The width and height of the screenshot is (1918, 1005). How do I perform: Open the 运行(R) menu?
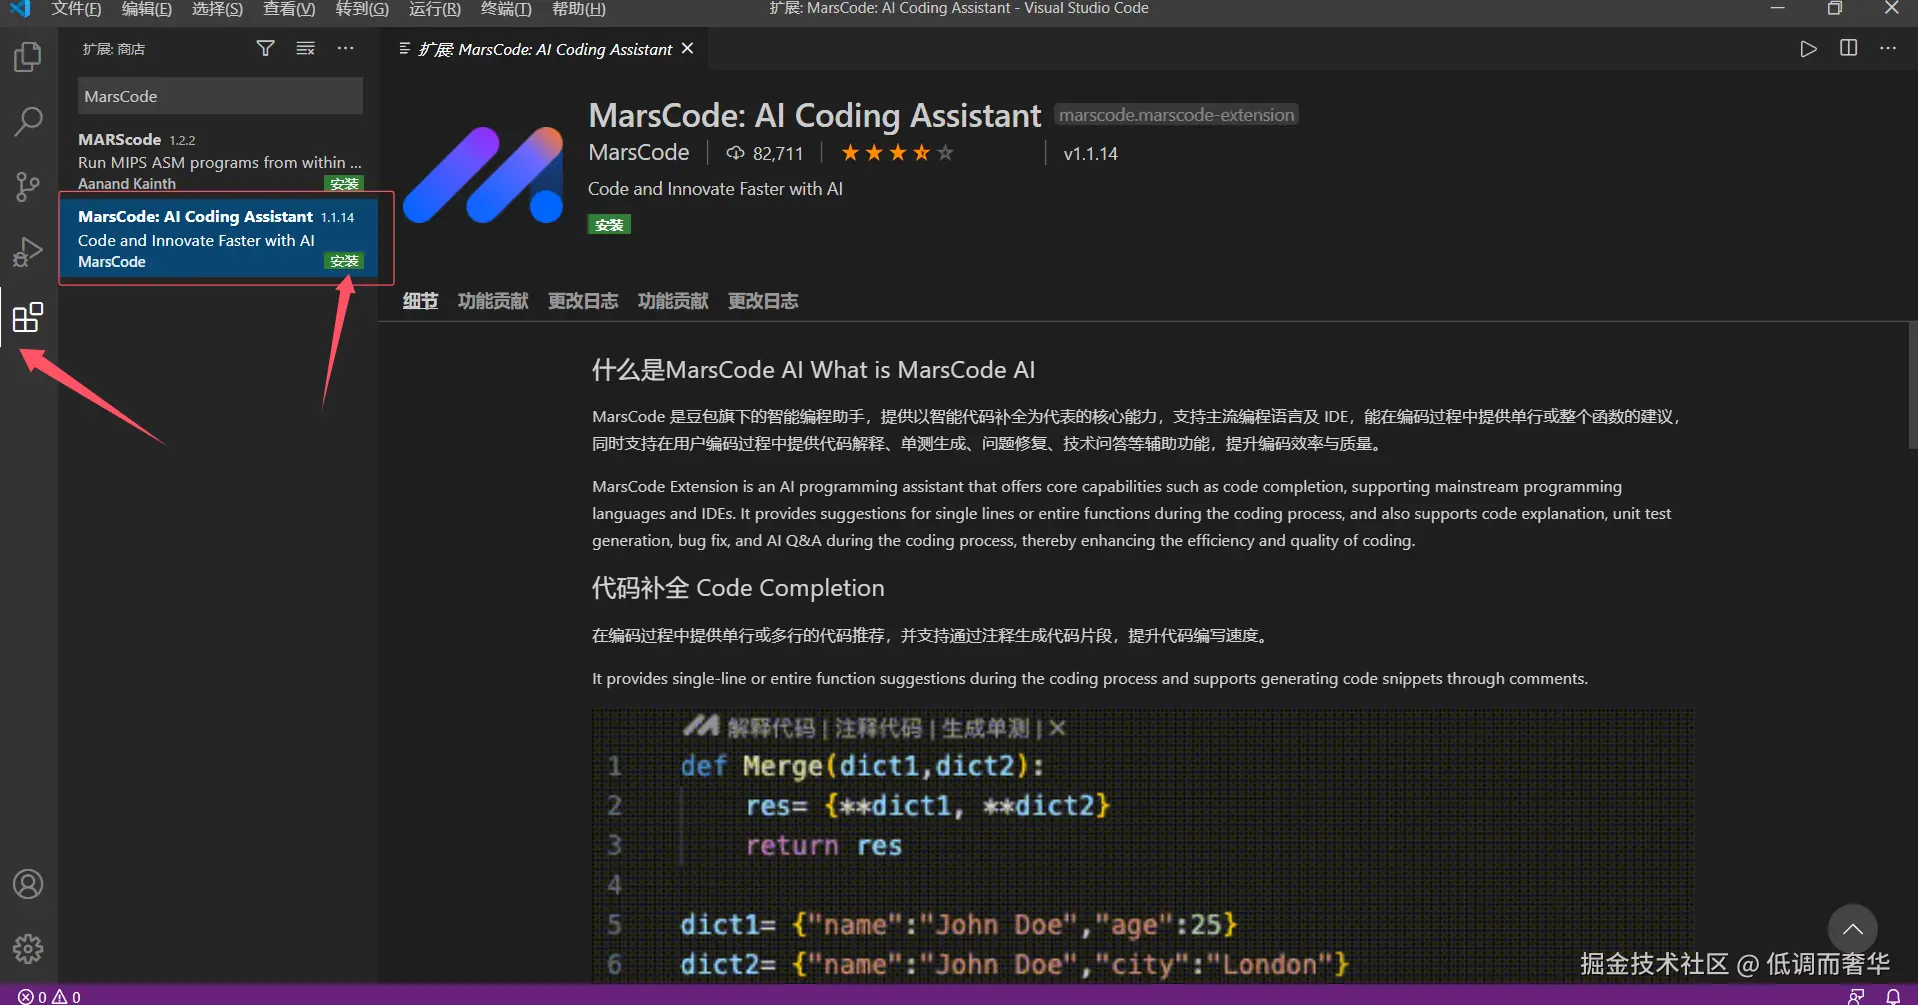[x=435, y=9]
